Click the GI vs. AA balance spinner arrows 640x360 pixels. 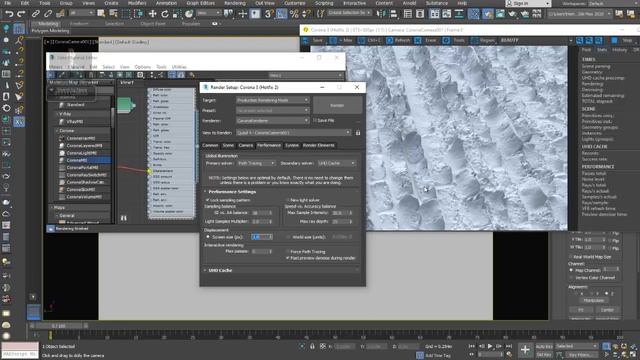pyautogui.click(x=270, y=213)
